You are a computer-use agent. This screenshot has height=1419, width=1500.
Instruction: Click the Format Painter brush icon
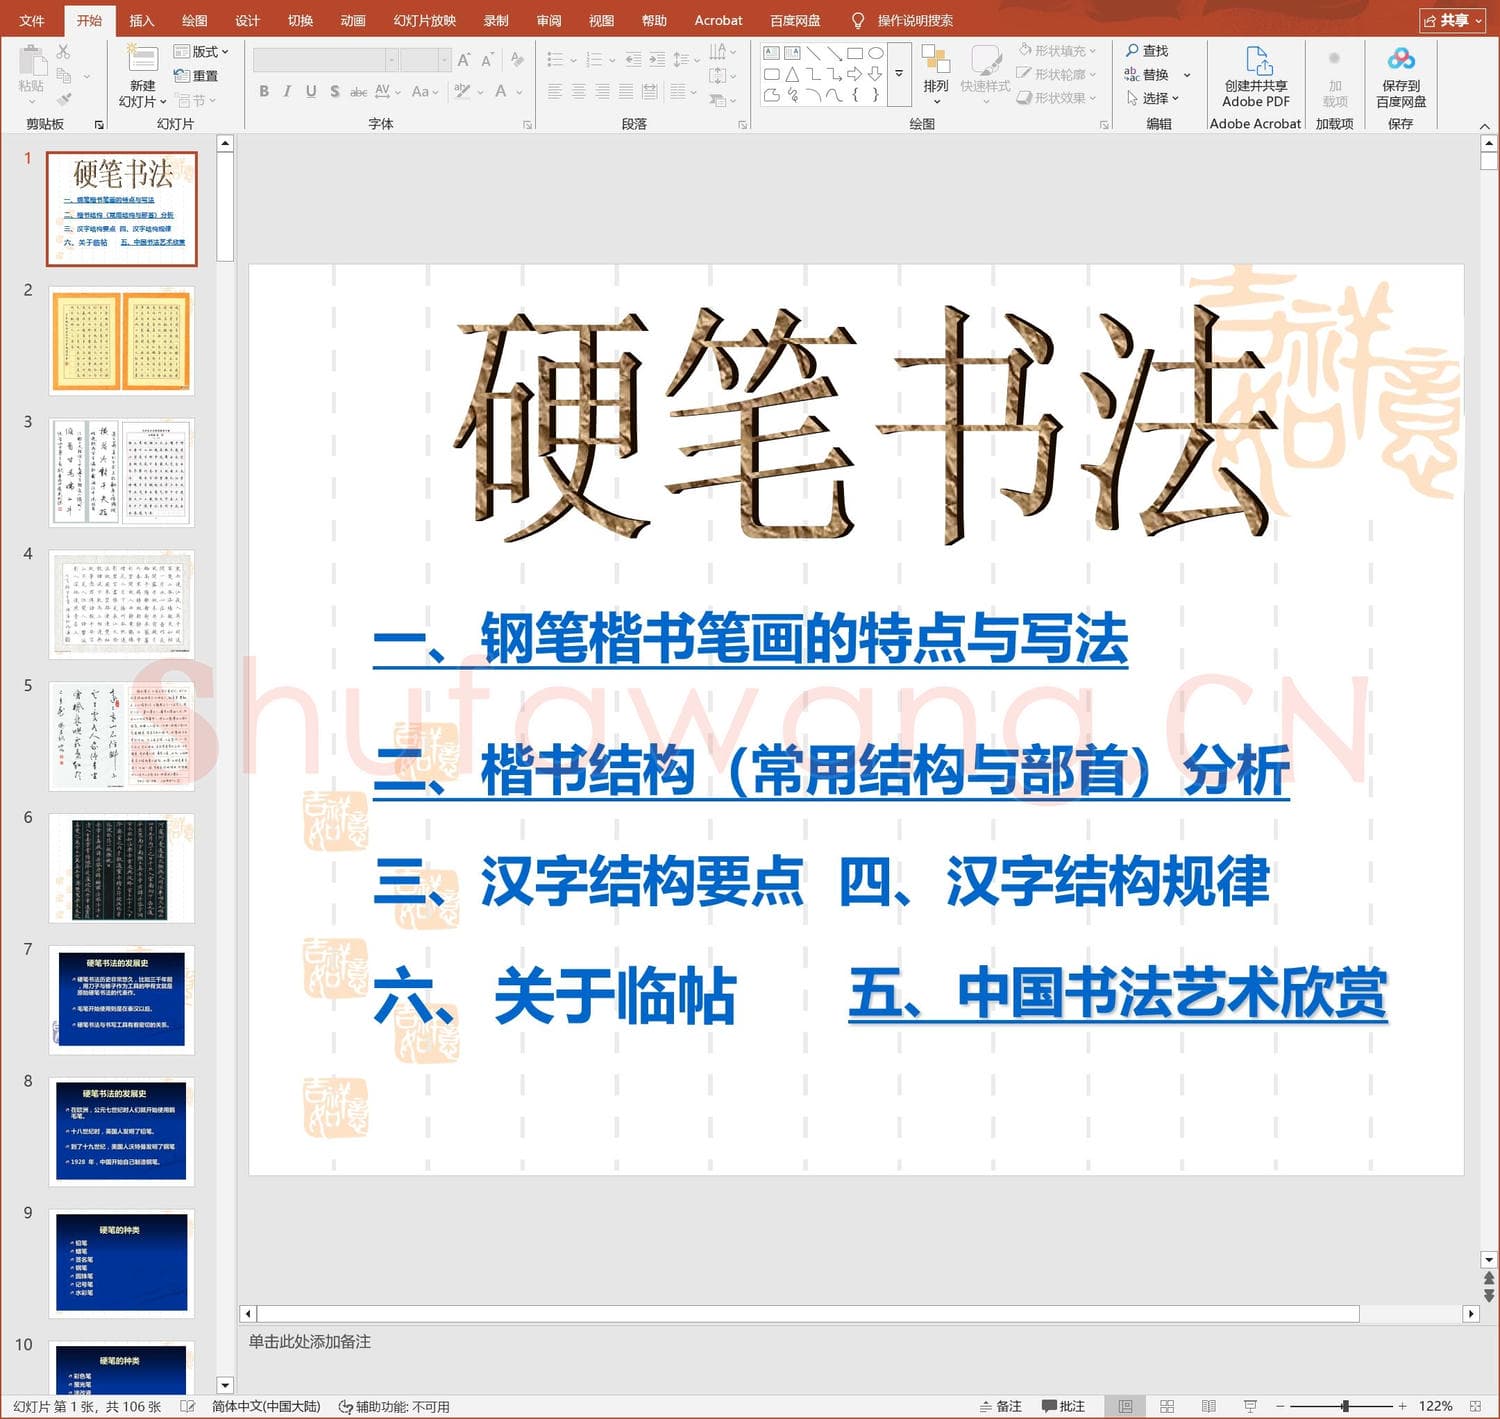click(63, 100)
